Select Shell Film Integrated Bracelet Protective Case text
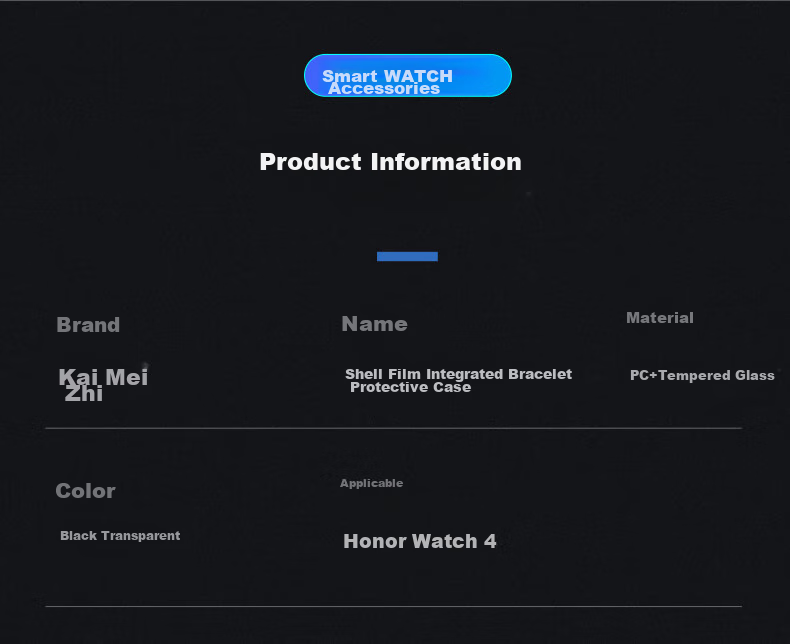This screenshot has height=644, width=790. pyautogui.click(x=458, y=380)
